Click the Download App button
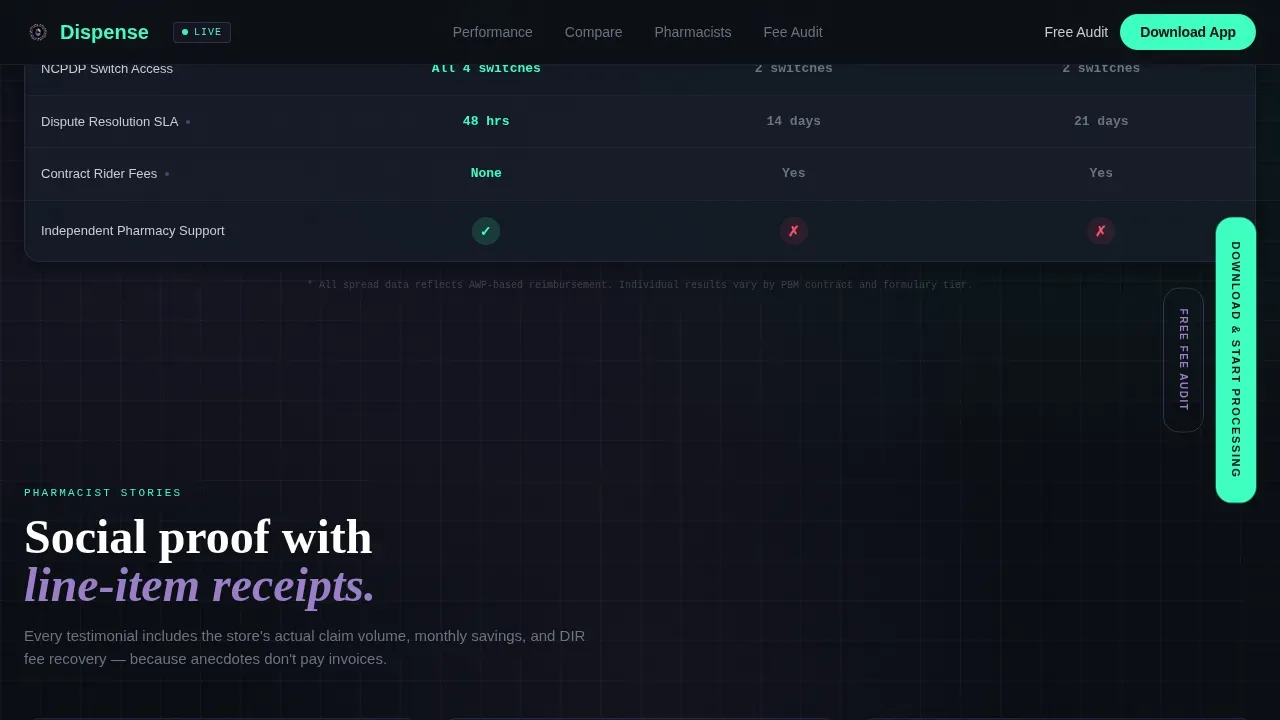Image resolution: width=1280 pixels, height=720 pixels. pyautogui.click(x=1188, y=32)
